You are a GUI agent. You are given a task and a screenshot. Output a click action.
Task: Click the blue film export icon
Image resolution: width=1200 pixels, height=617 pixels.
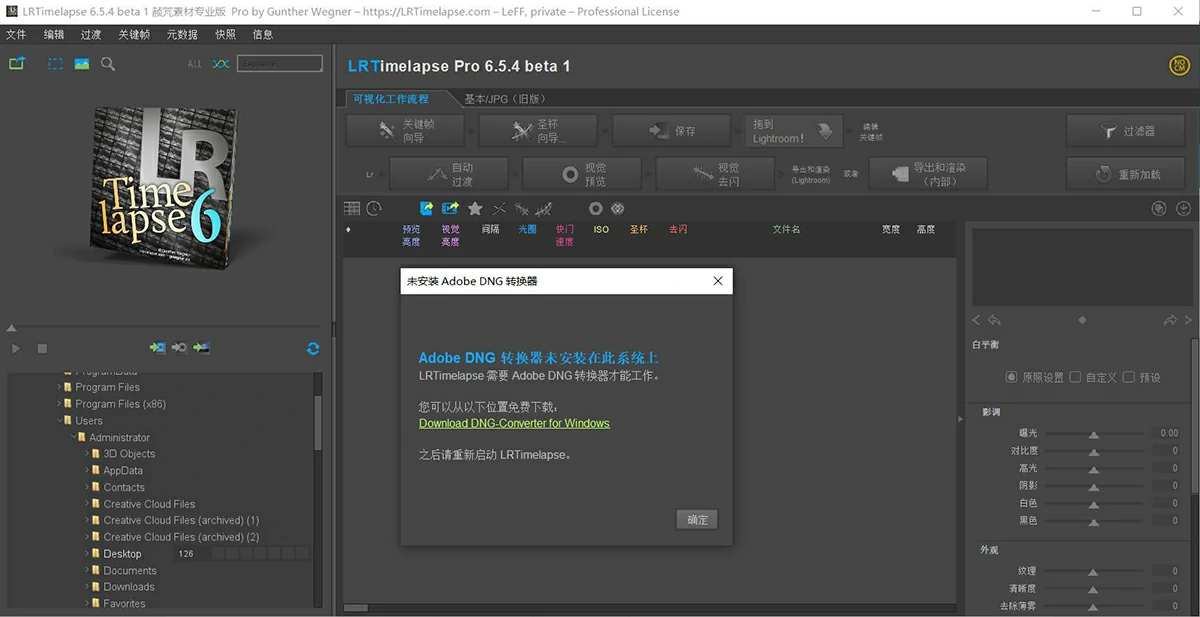(x=450, y=208)
